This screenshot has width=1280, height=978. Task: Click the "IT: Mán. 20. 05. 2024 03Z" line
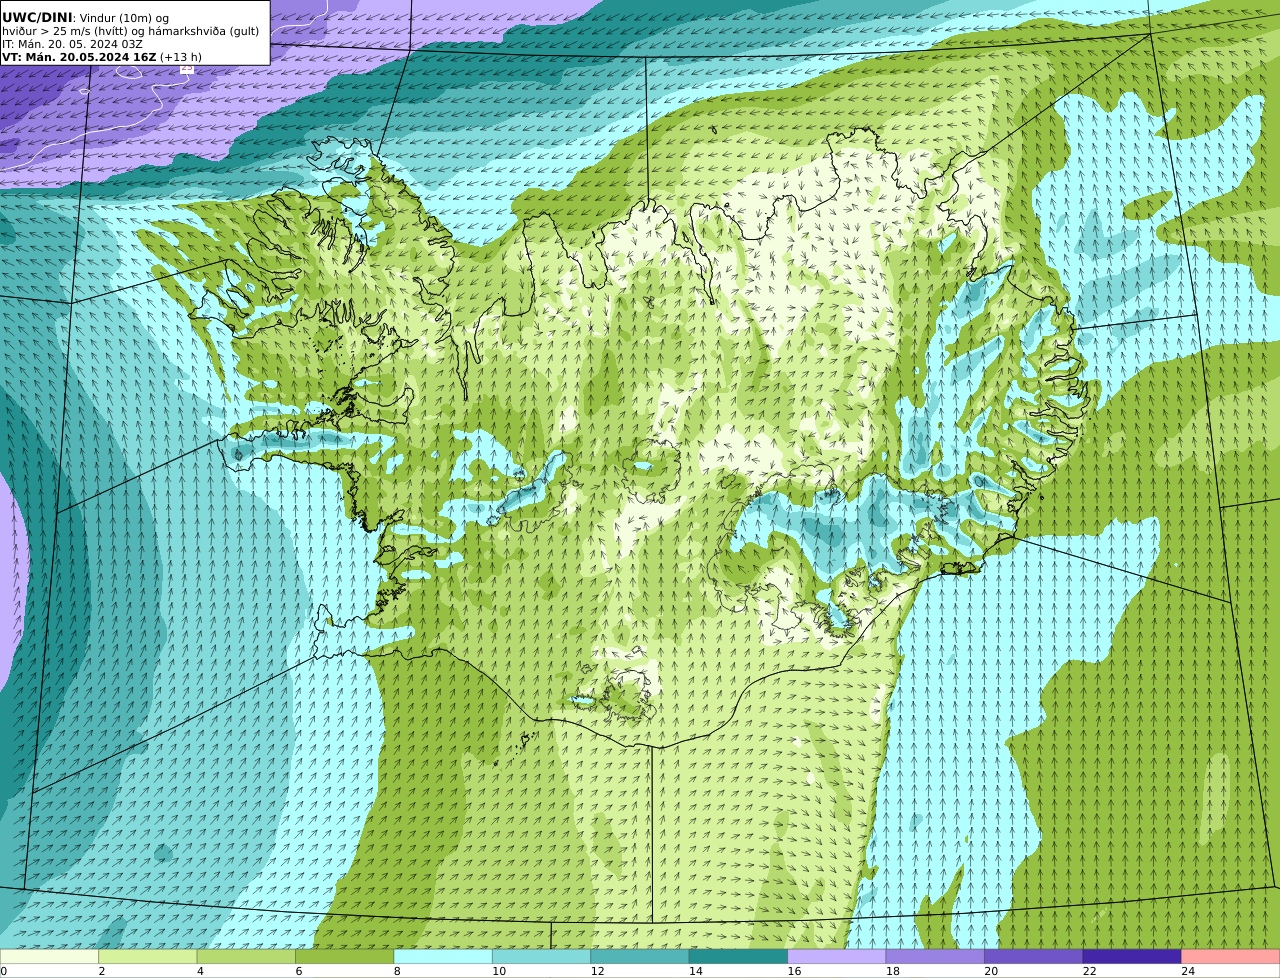[x=72, y=44]
